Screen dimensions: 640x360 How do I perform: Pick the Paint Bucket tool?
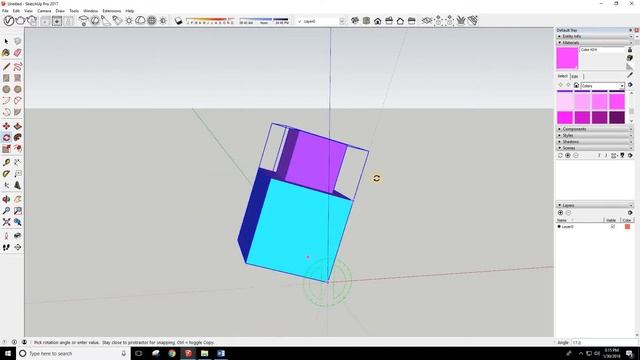point(6,53)
